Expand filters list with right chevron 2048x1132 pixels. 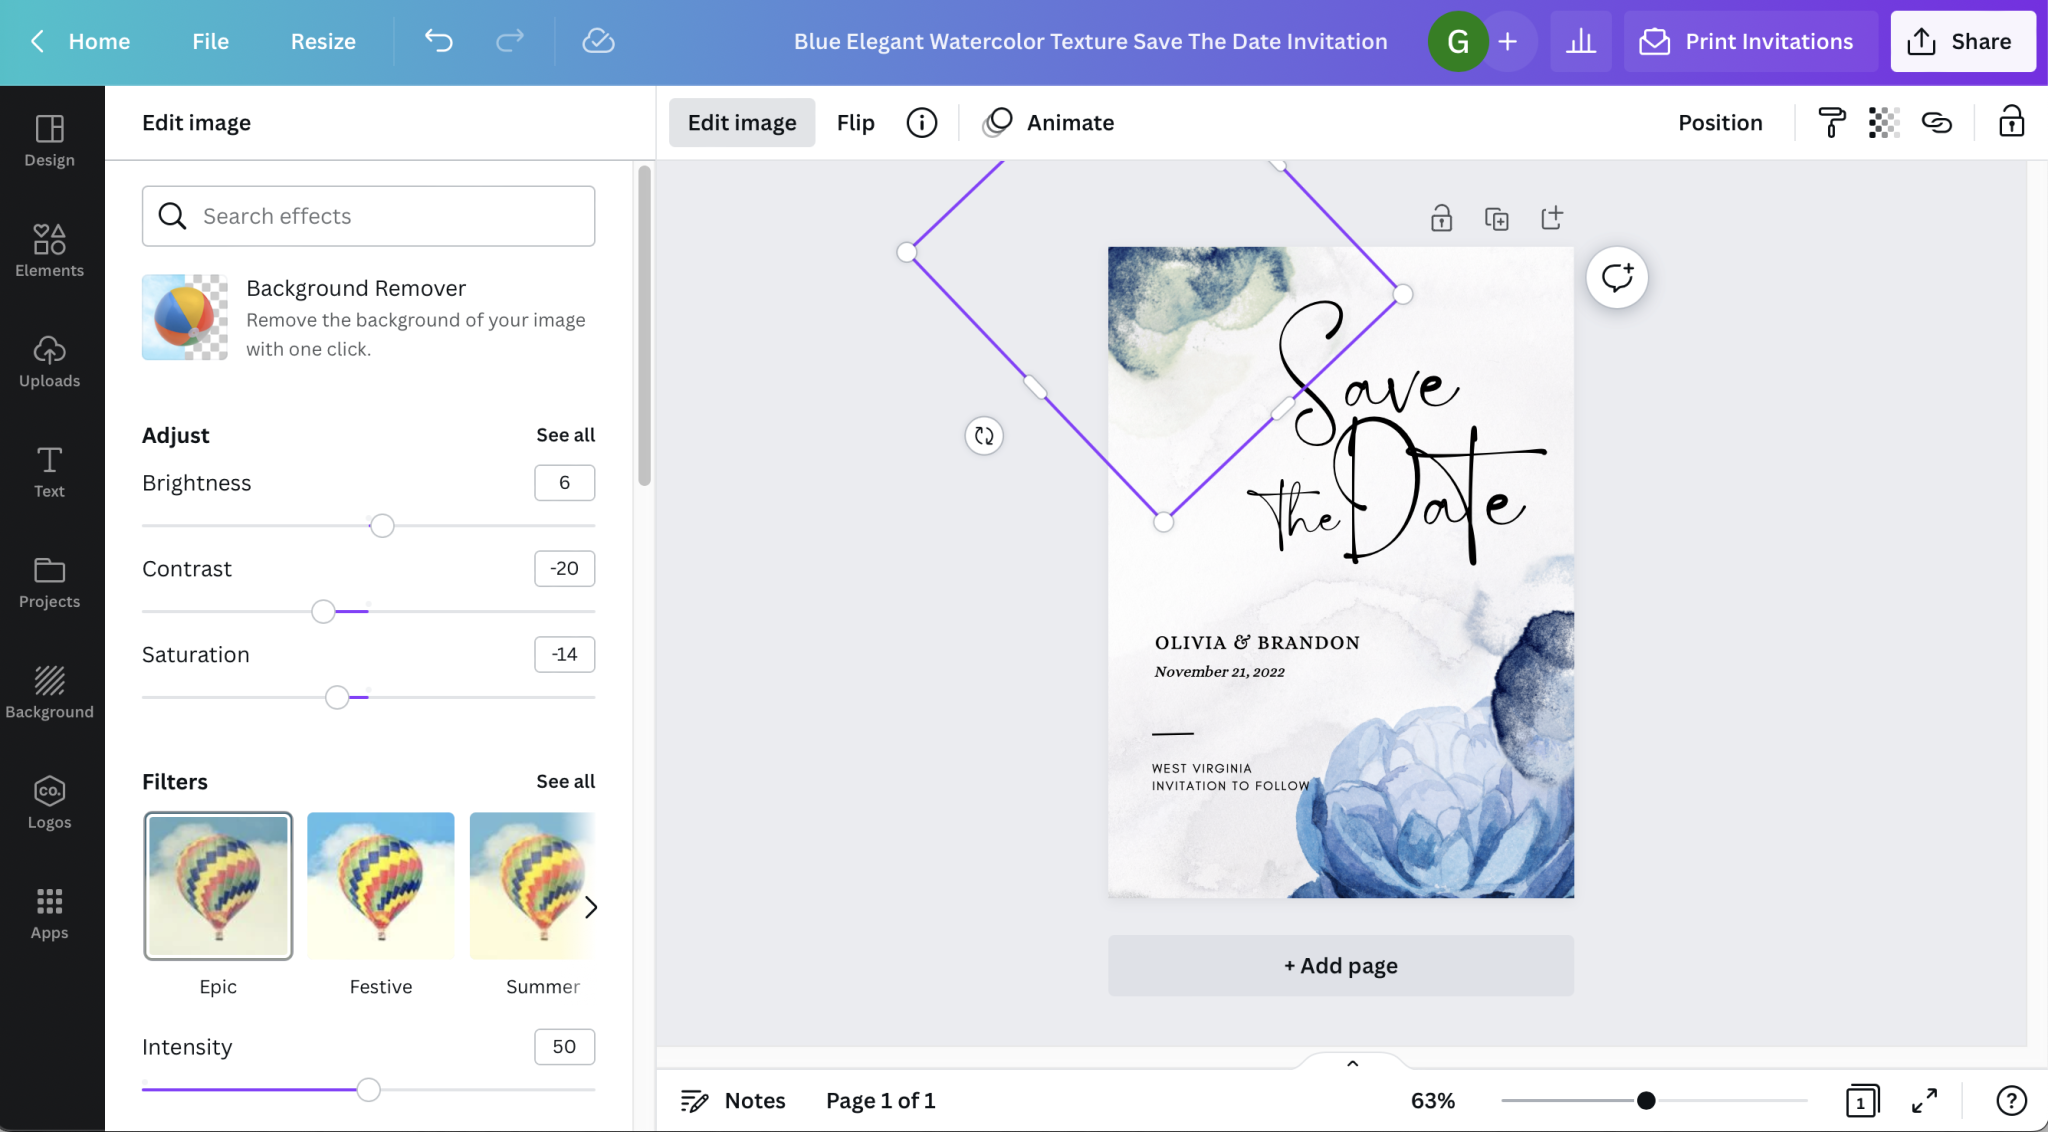point(591,907)
